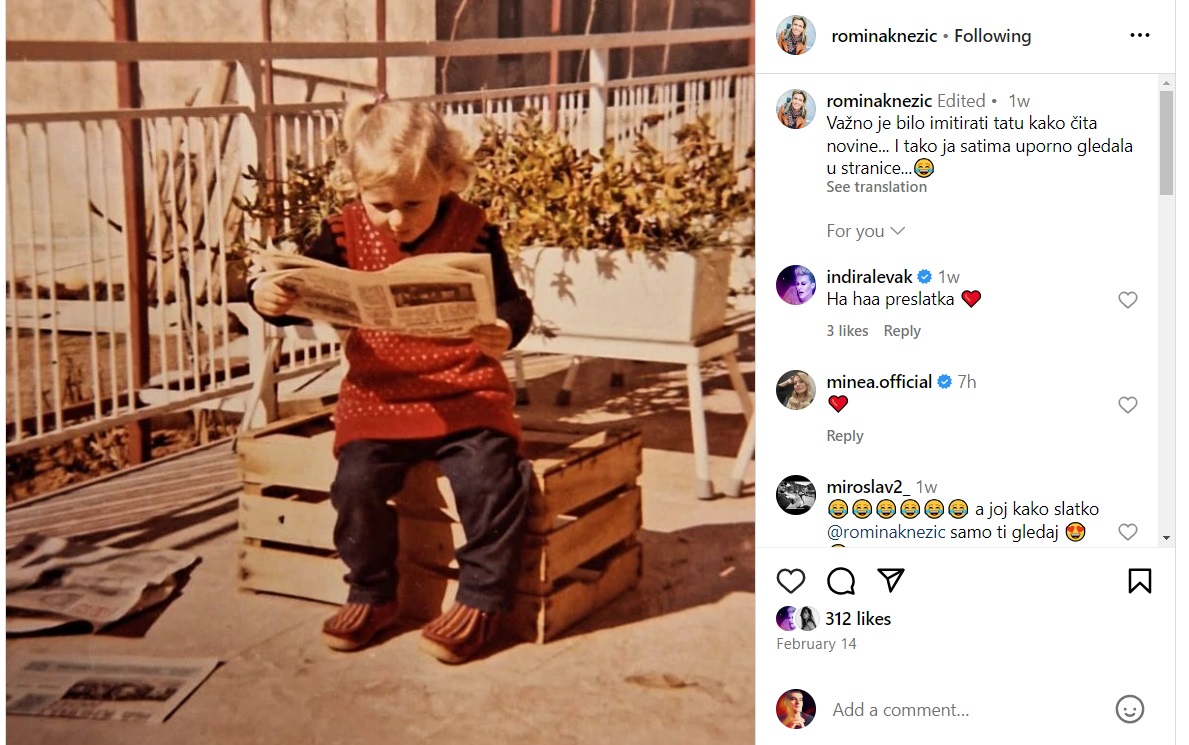This screenshot has height=745, width=1189.
Task: Click the scrollbar down arrow in comments
Action: click(x=1166, y=538)
